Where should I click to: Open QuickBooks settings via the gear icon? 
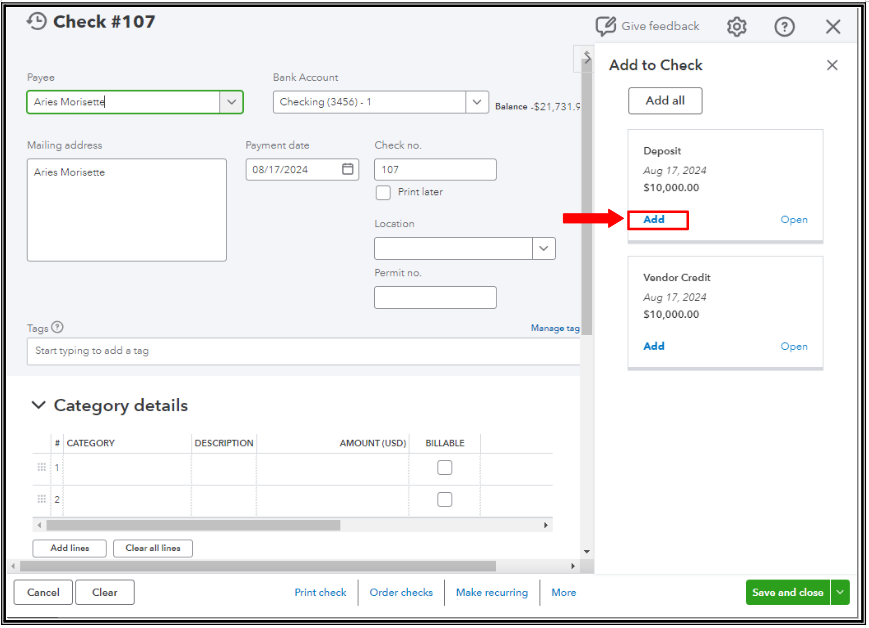pyautogui.click(x=736, y=26)
